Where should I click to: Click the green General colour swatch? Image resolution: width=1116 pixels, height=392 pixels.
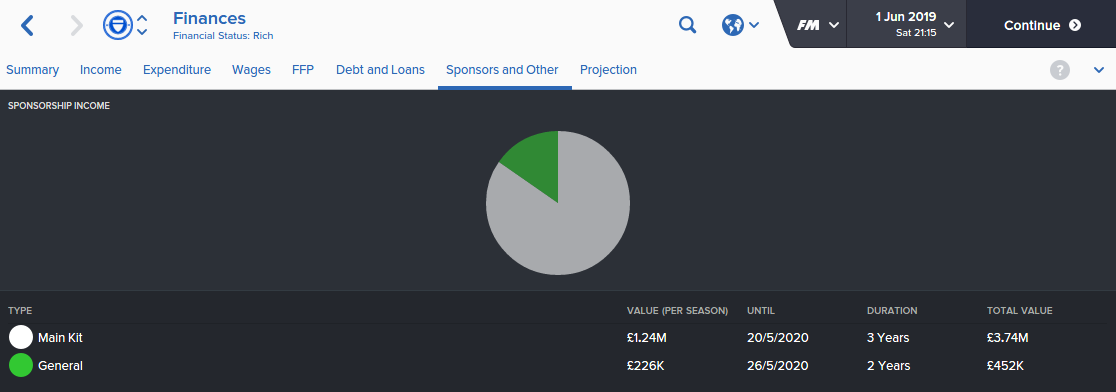pyautogui.click(x=21, y=366)
